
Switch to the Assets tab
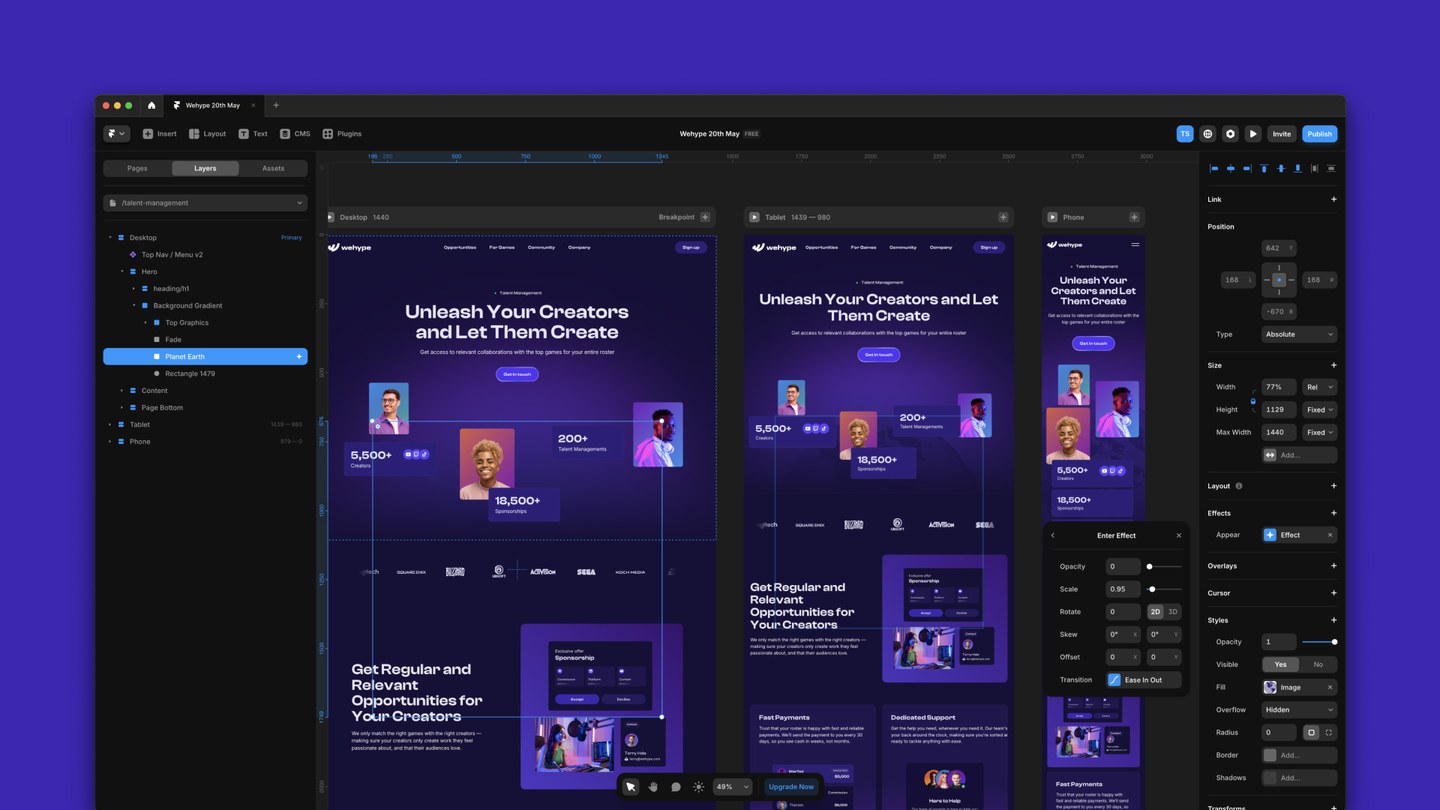[x=273, y=168]
